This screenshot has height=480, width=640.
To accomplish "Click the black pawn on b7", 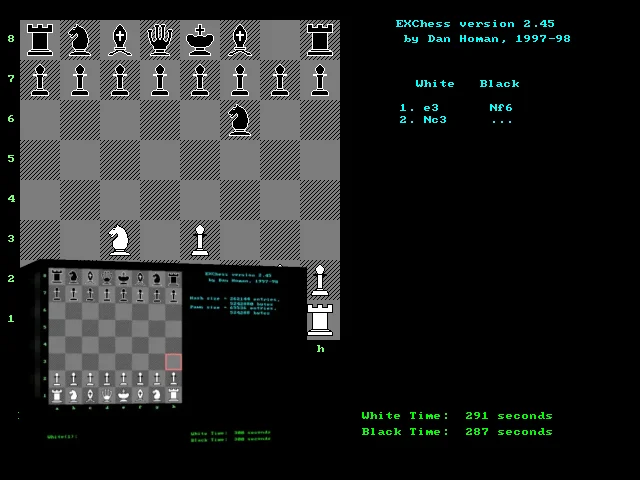I will tap(80, 80).
